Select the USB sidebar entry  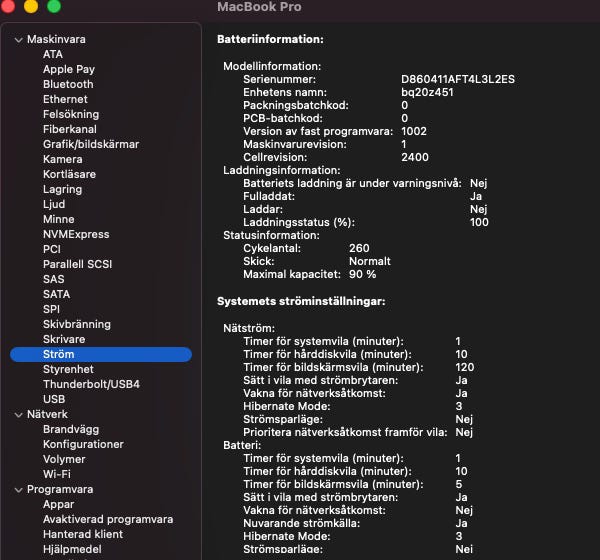point(54,399)
